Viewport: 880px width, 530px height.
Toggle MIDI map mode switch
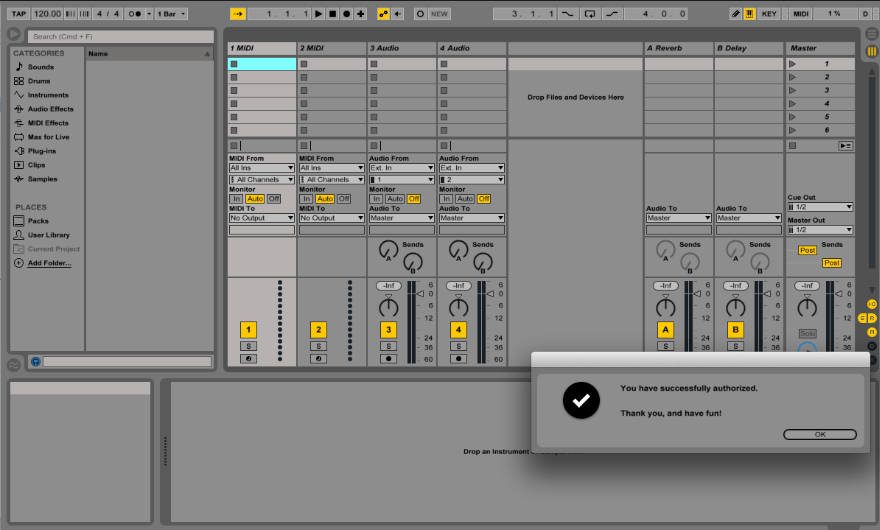pyautogui.click(x=801, y=13)
